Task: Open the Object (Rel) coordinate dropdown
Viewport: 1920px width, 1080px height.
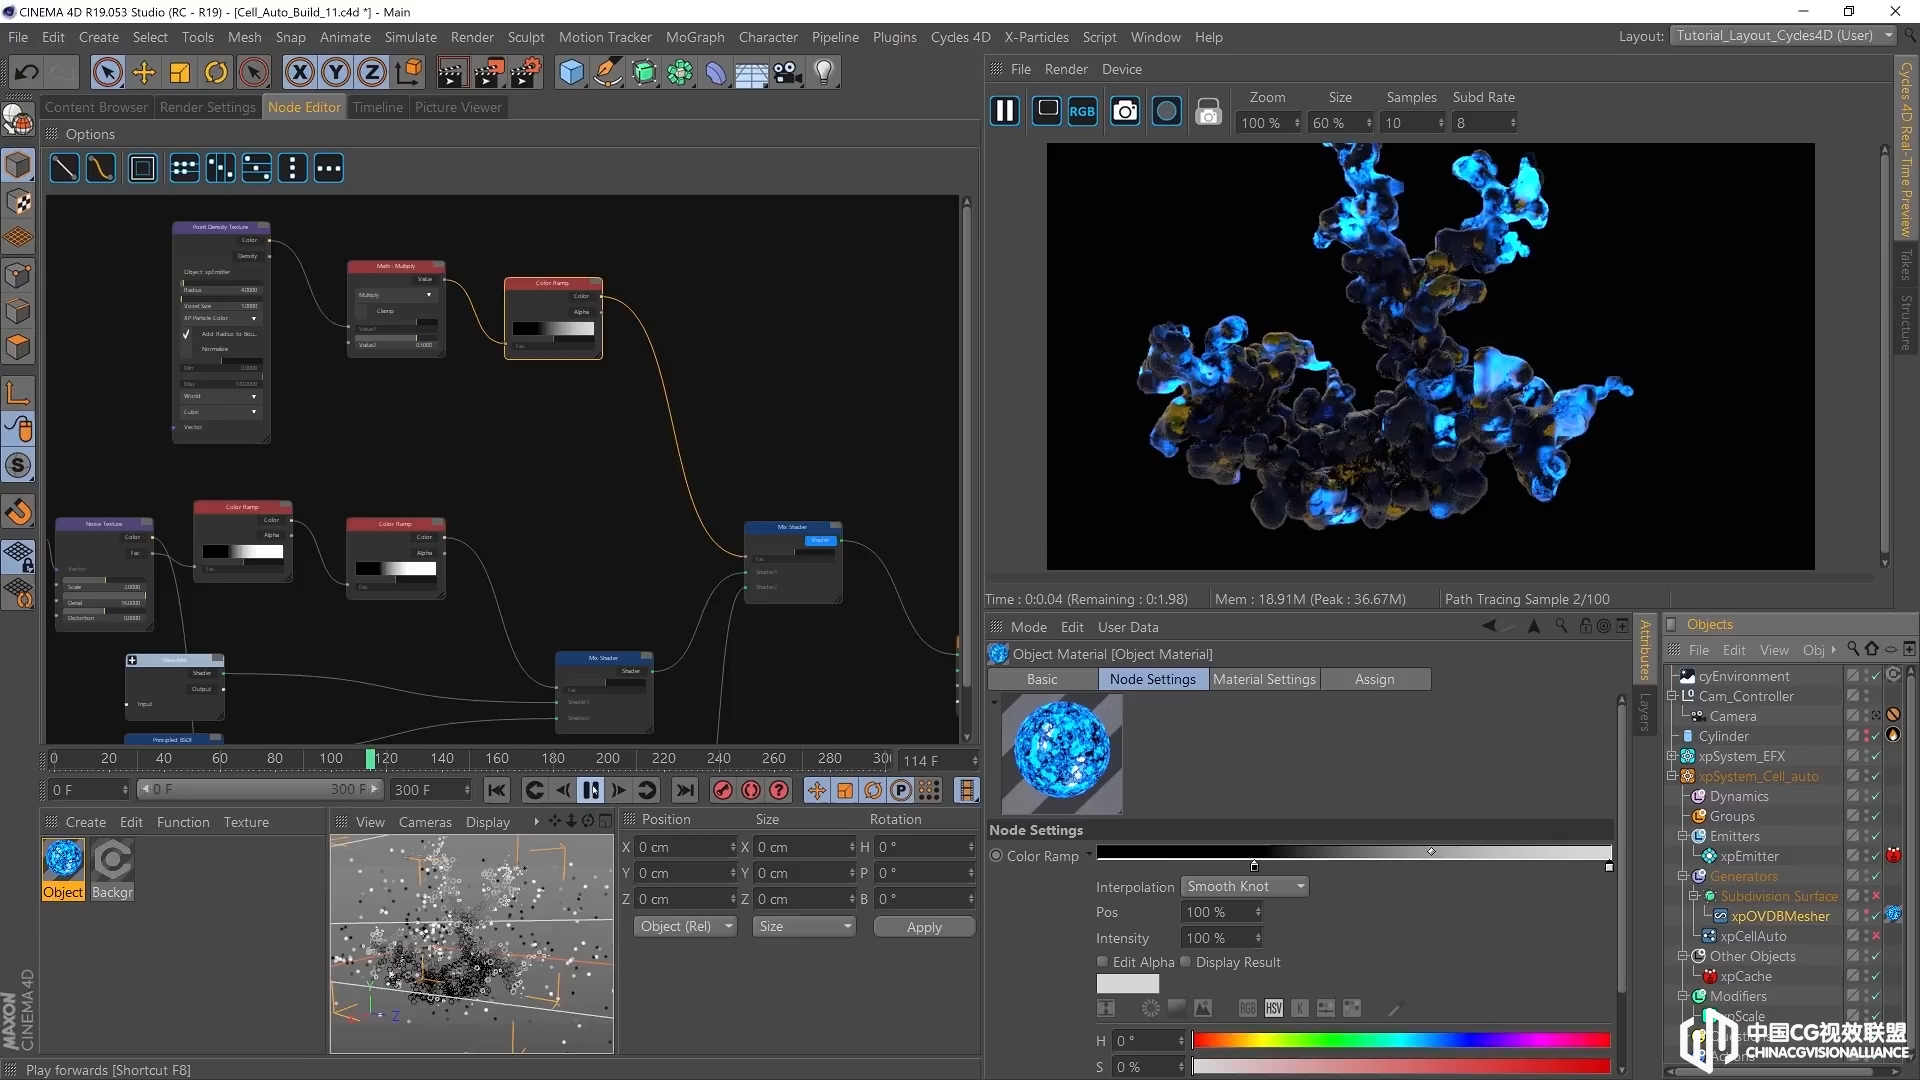Action: coord(685,926)
